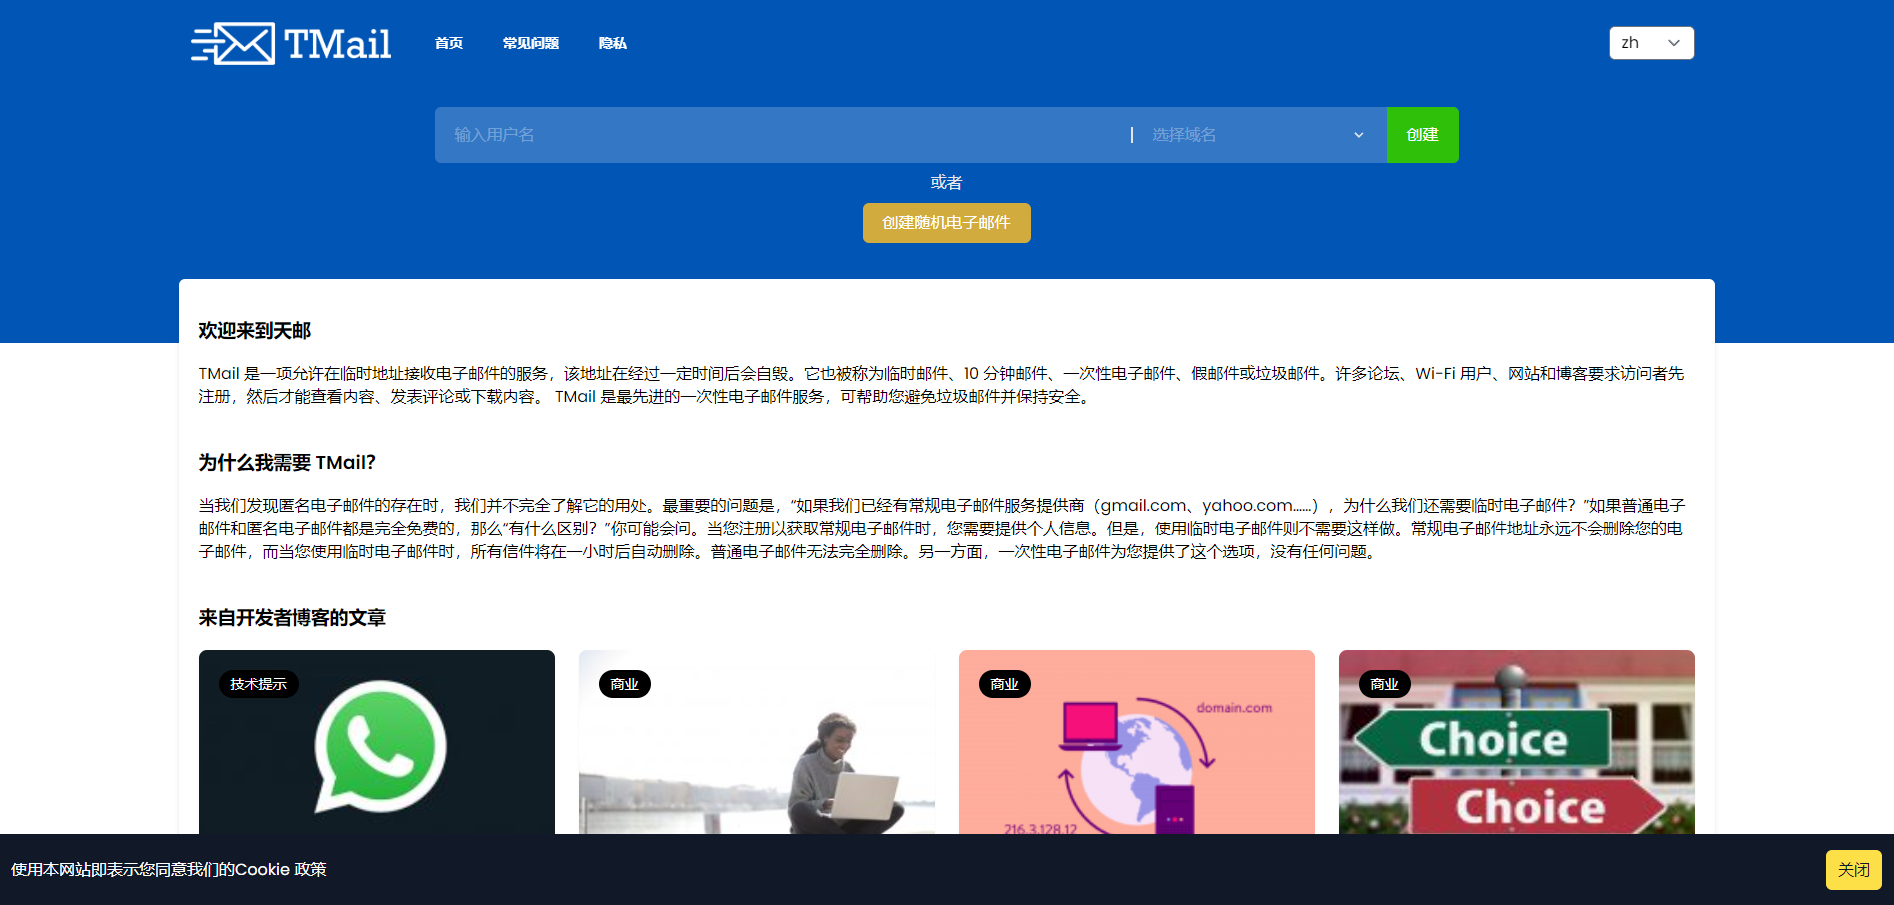Go to the 常见问题 page

[x=530, y=43]
